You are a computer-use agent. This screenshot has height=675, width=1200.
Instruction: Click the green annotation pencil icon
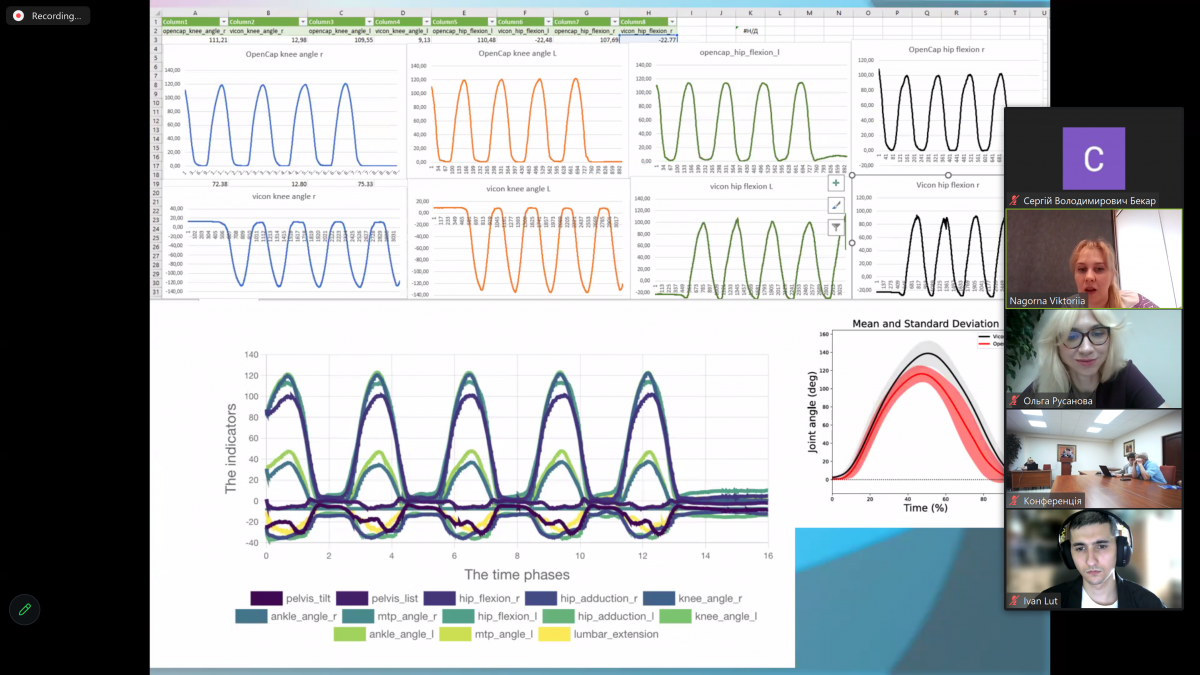click(x=24, y=609)
